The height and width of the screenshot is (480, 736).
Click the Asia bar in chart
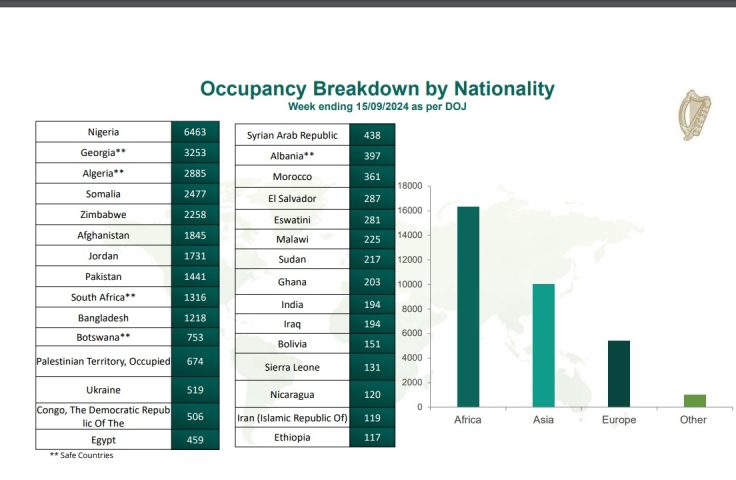[543, 345]
